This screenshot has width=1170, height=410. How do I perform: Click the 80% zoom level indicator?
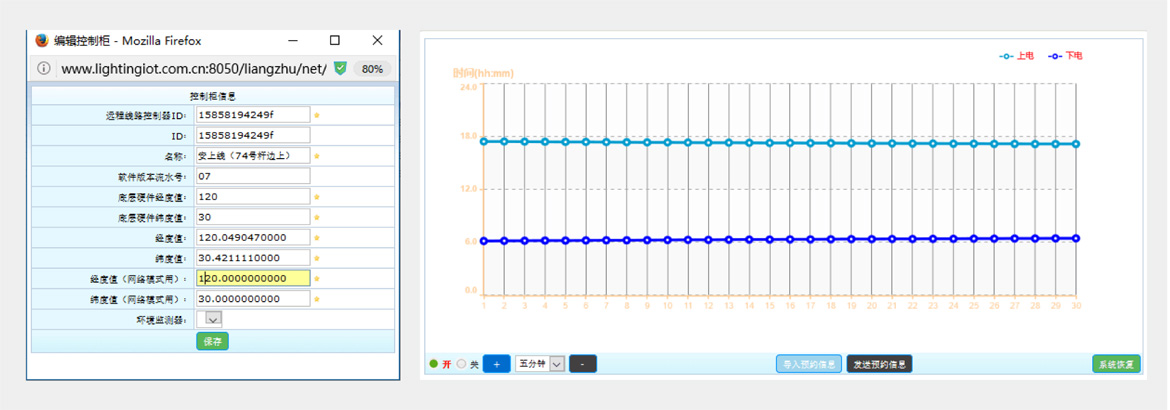[x=372, y=69]
